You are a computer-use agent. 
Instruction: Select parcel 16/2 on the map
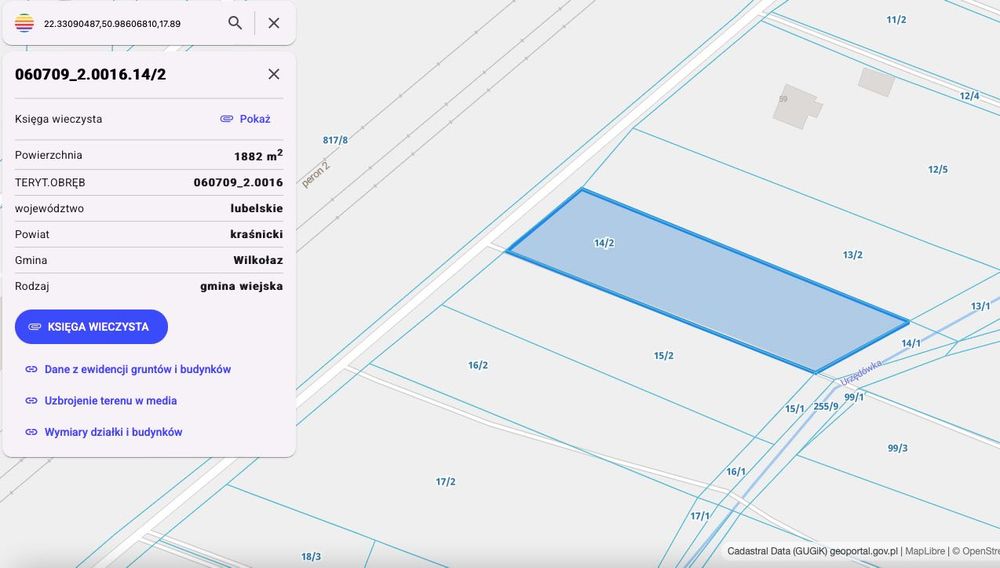pos(478,365)
